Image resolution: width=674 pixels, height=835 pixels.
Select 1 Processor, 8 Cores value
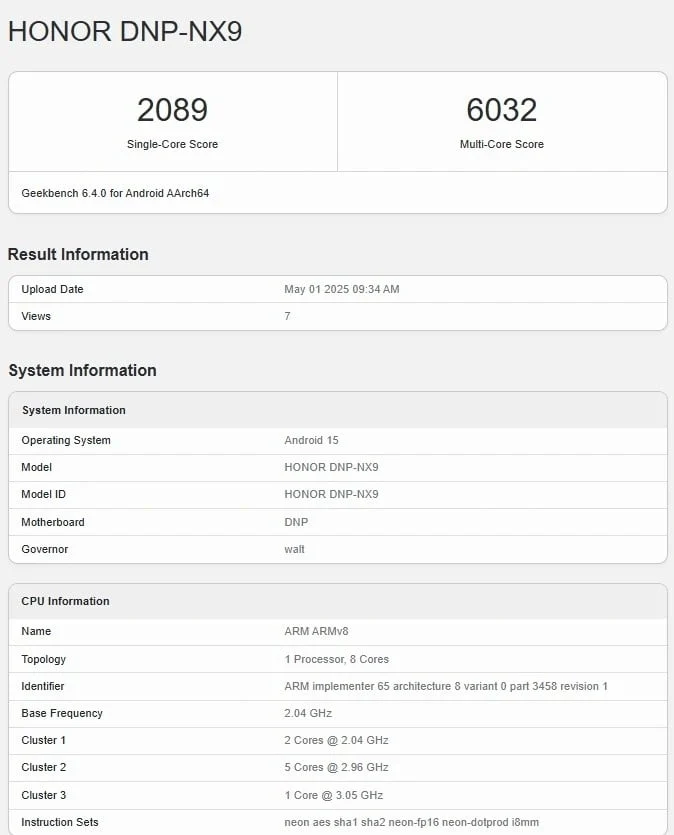(x=336, y=659)
